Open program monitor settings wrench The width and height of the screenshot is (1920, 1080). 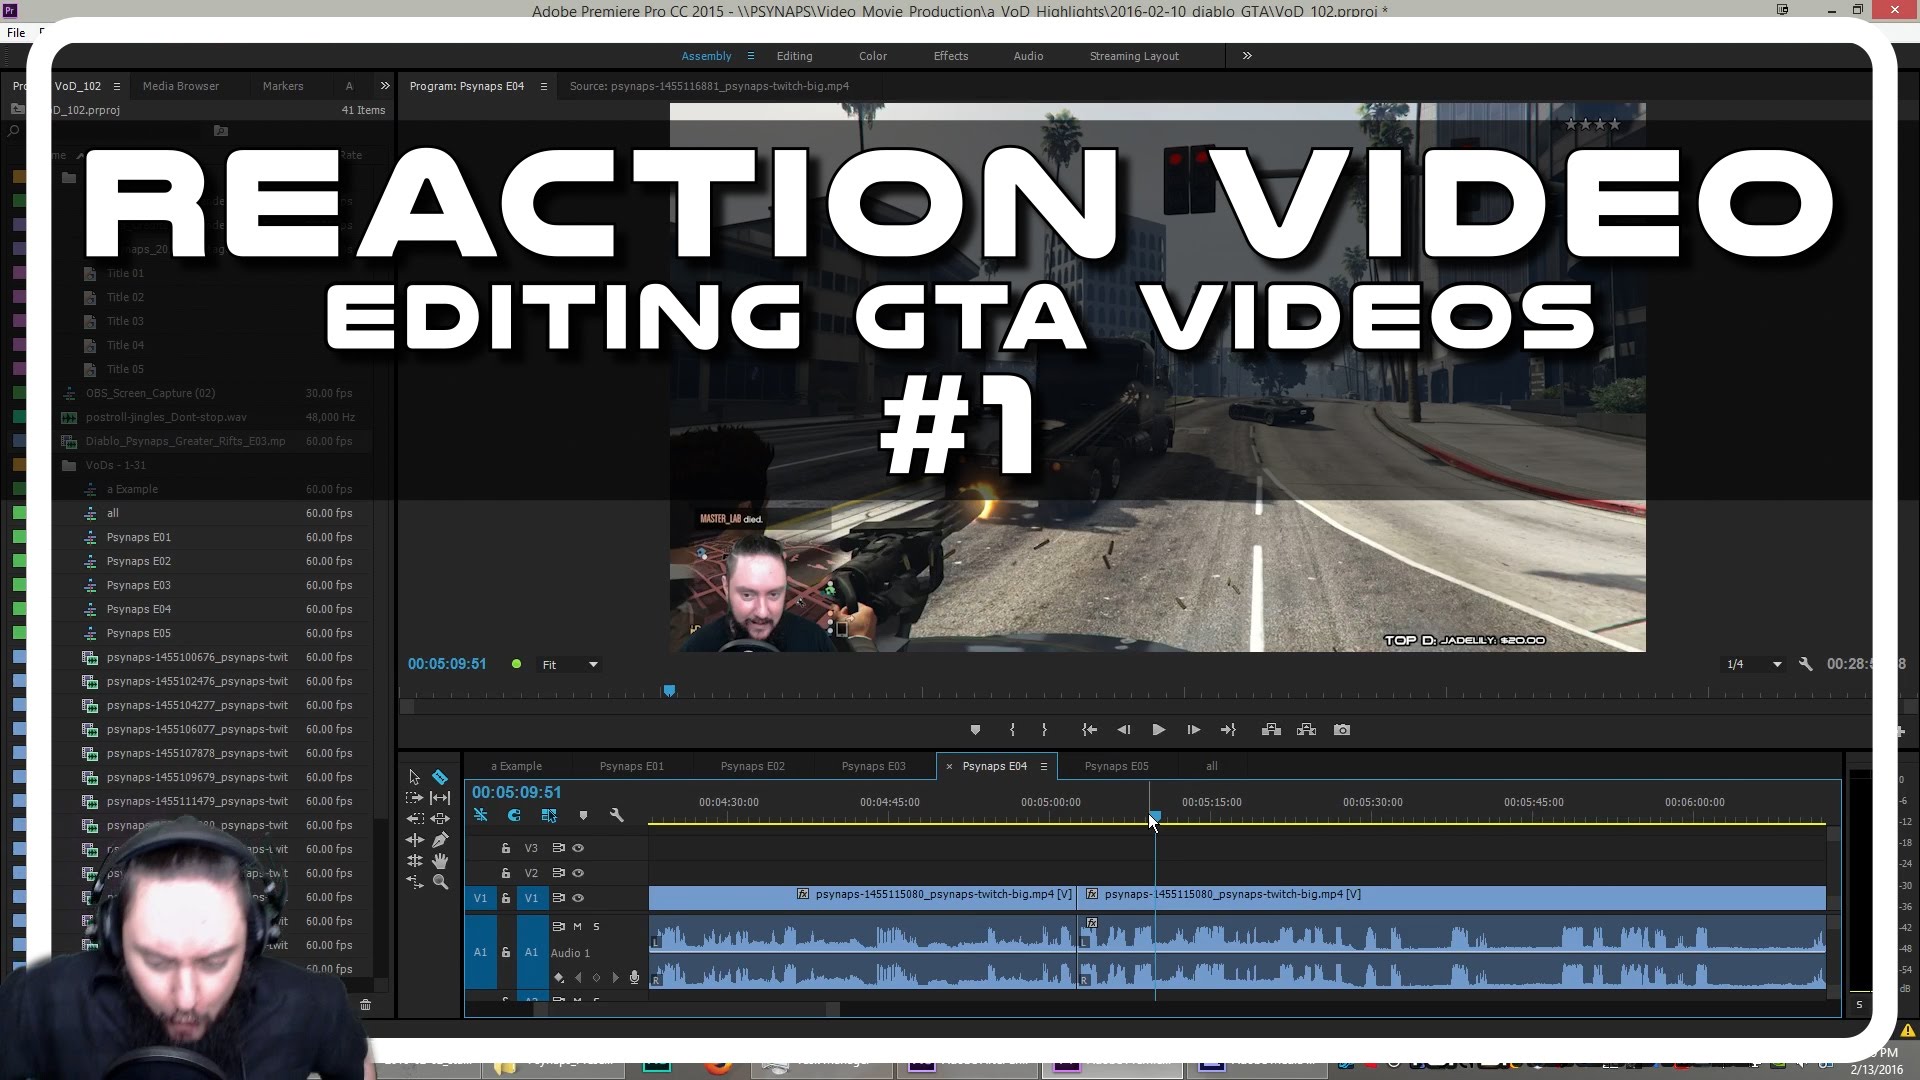[1805, 664]
